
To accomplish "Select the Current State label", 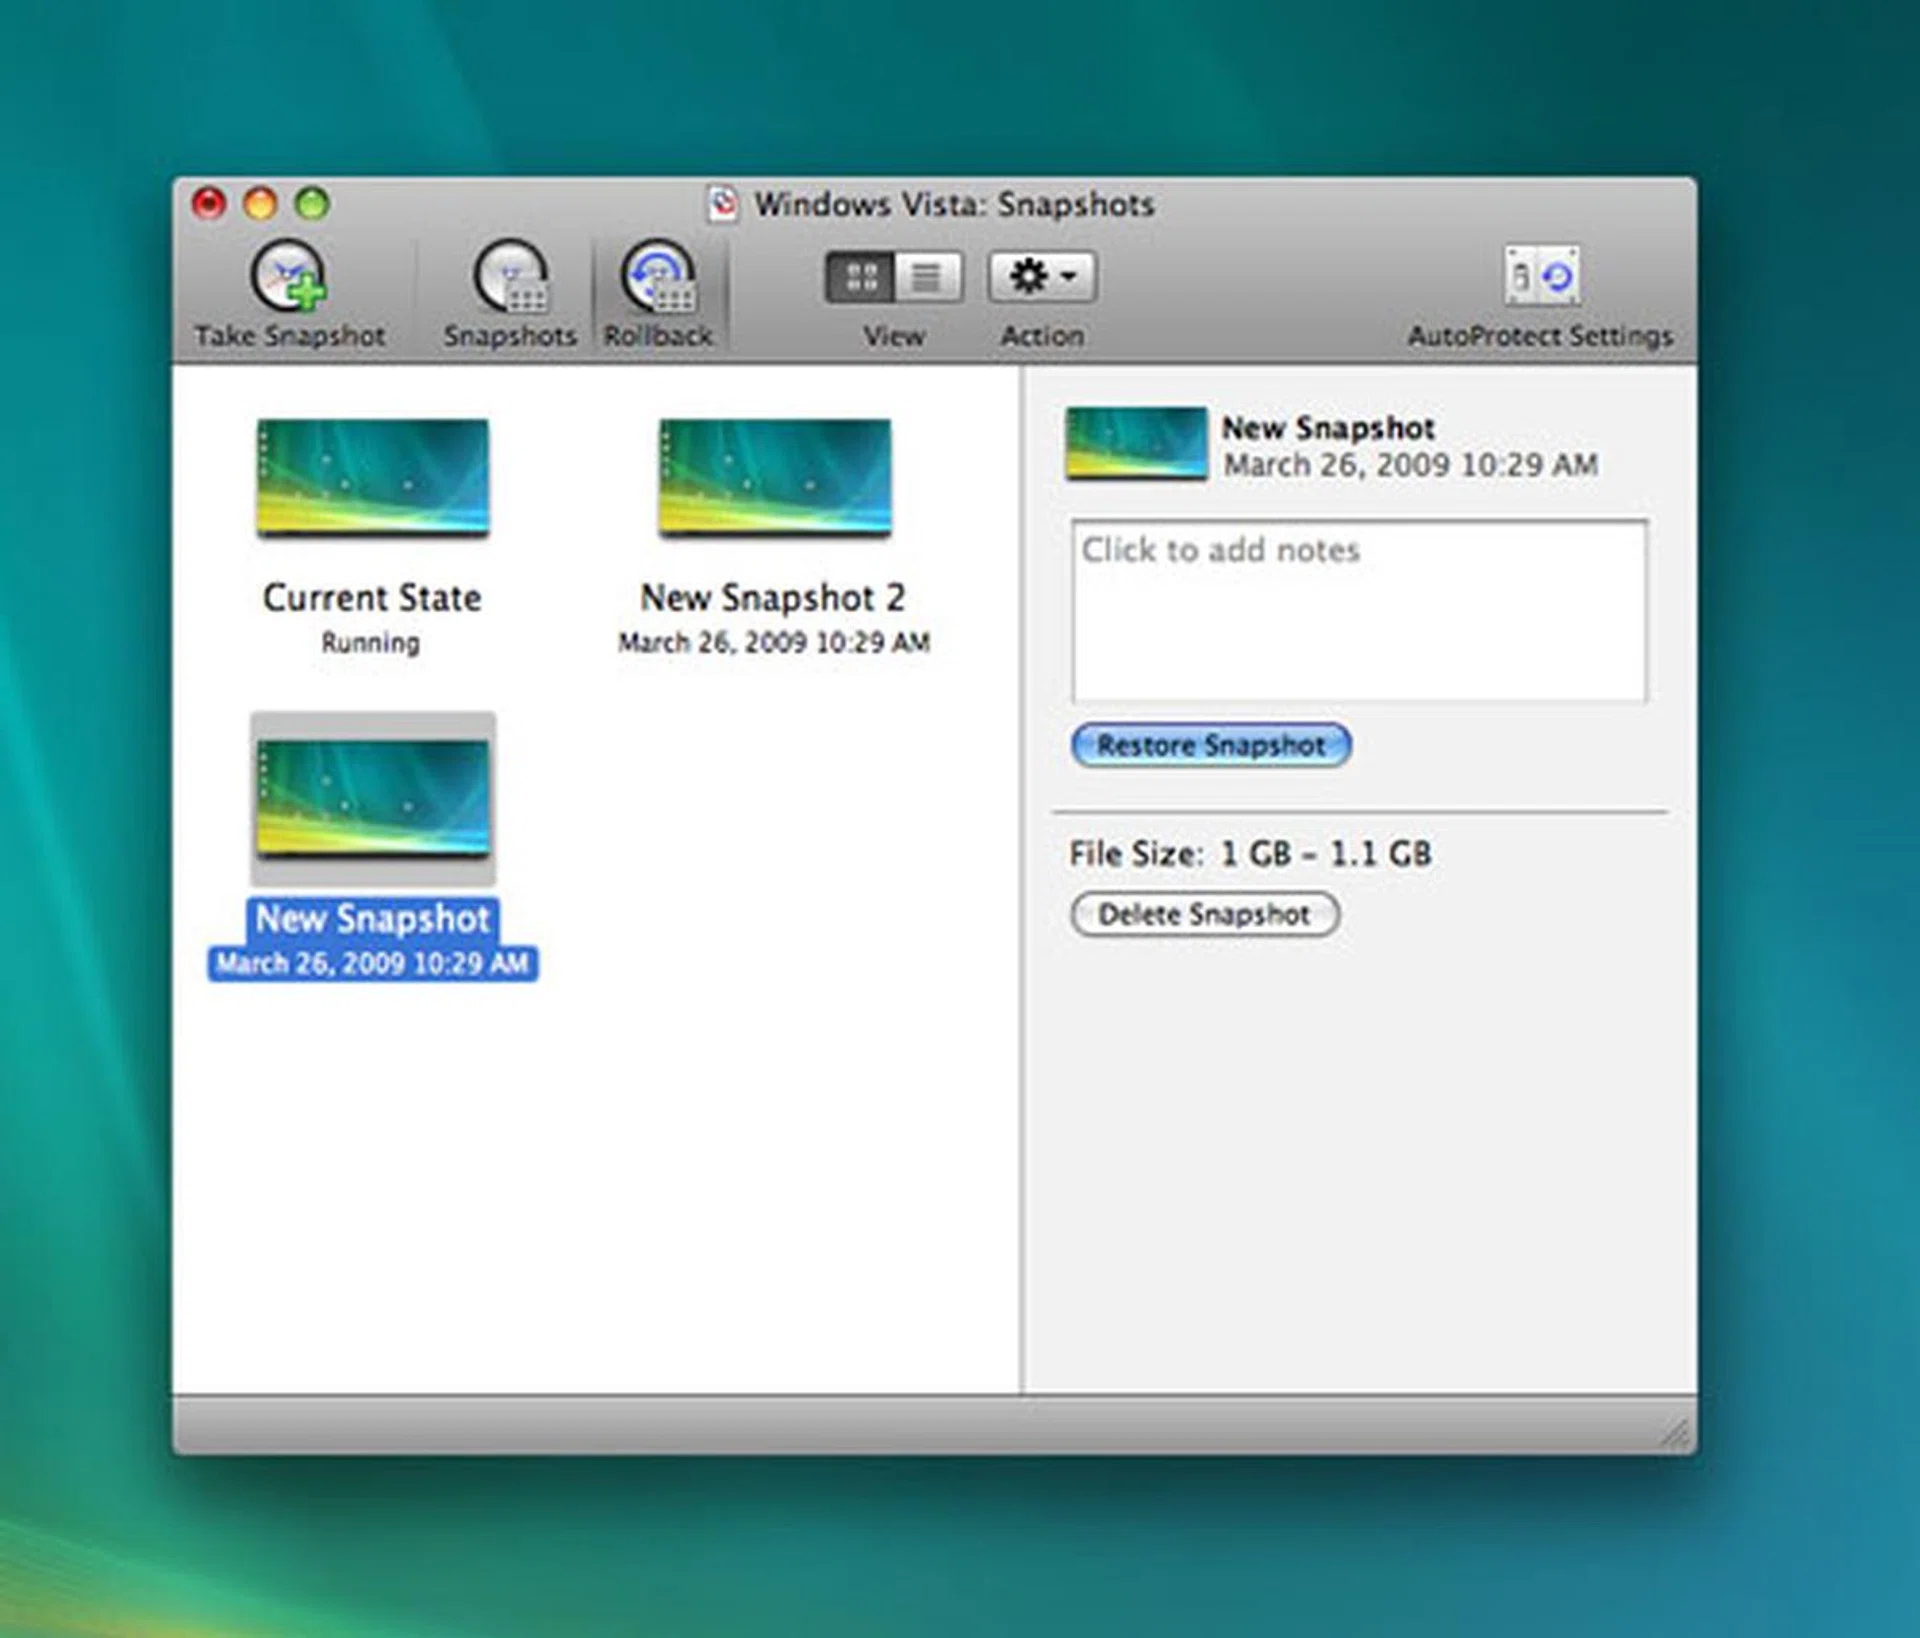I will 371,597.
